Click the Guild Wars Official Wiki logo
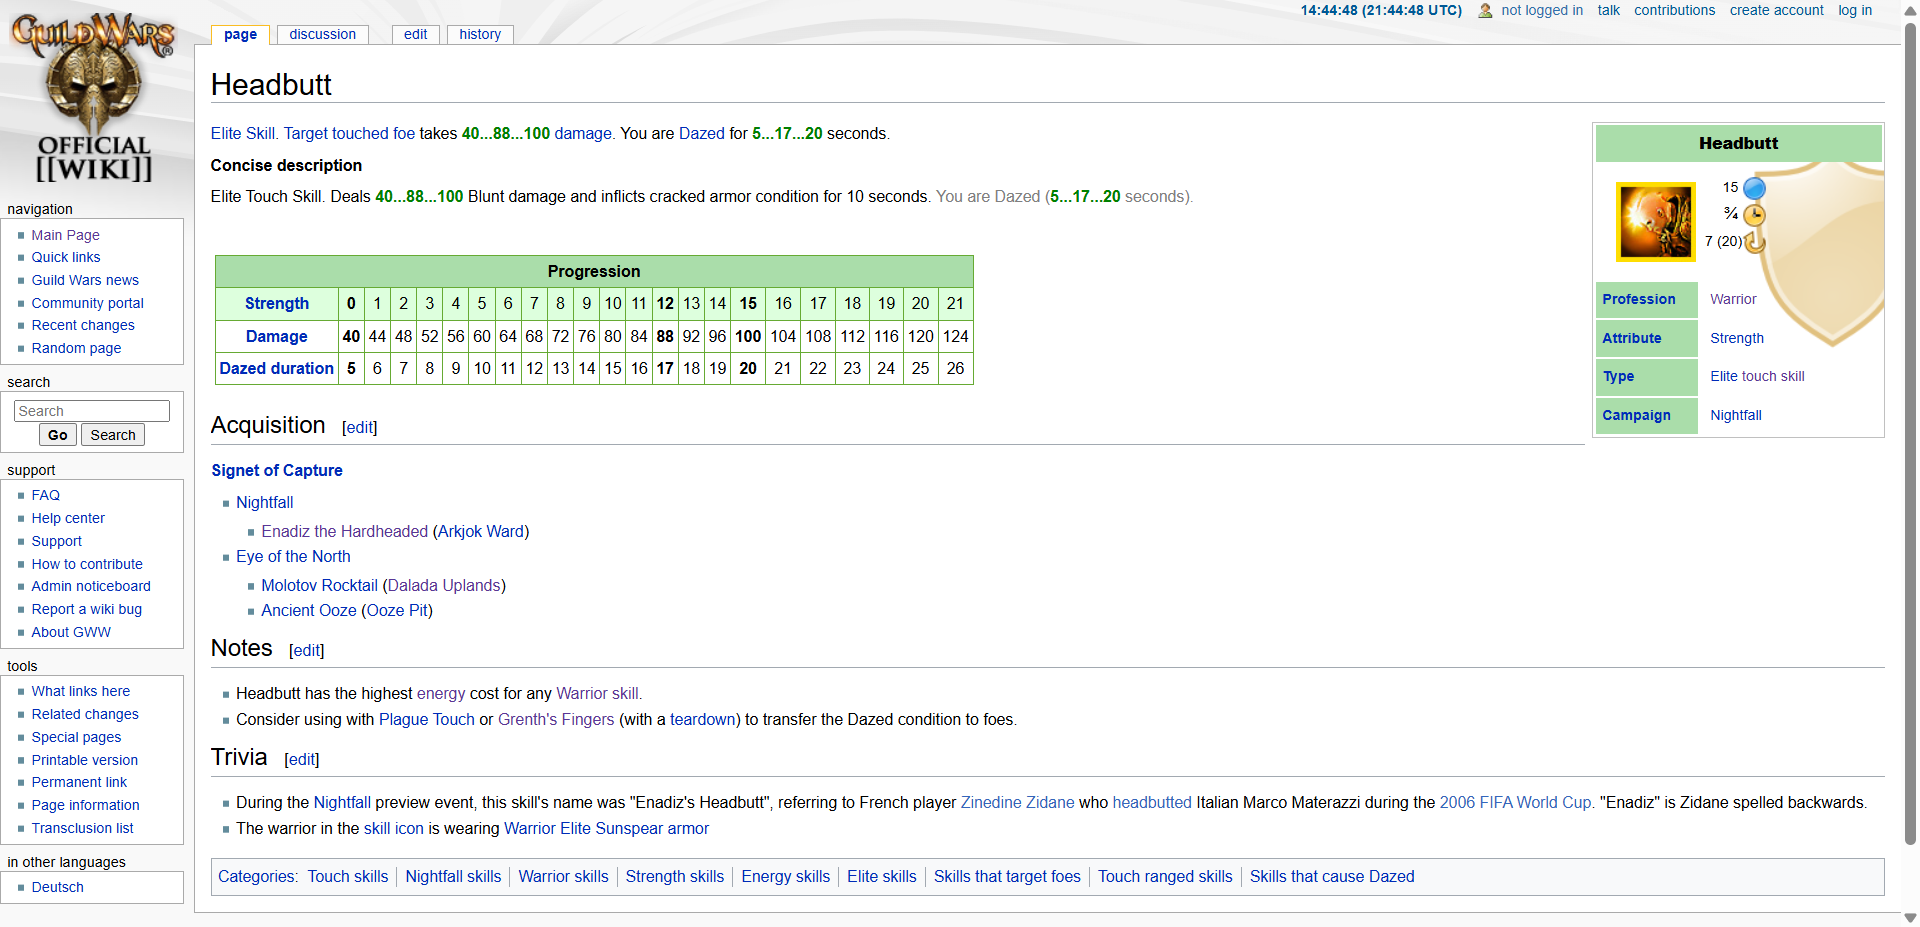 93,97
